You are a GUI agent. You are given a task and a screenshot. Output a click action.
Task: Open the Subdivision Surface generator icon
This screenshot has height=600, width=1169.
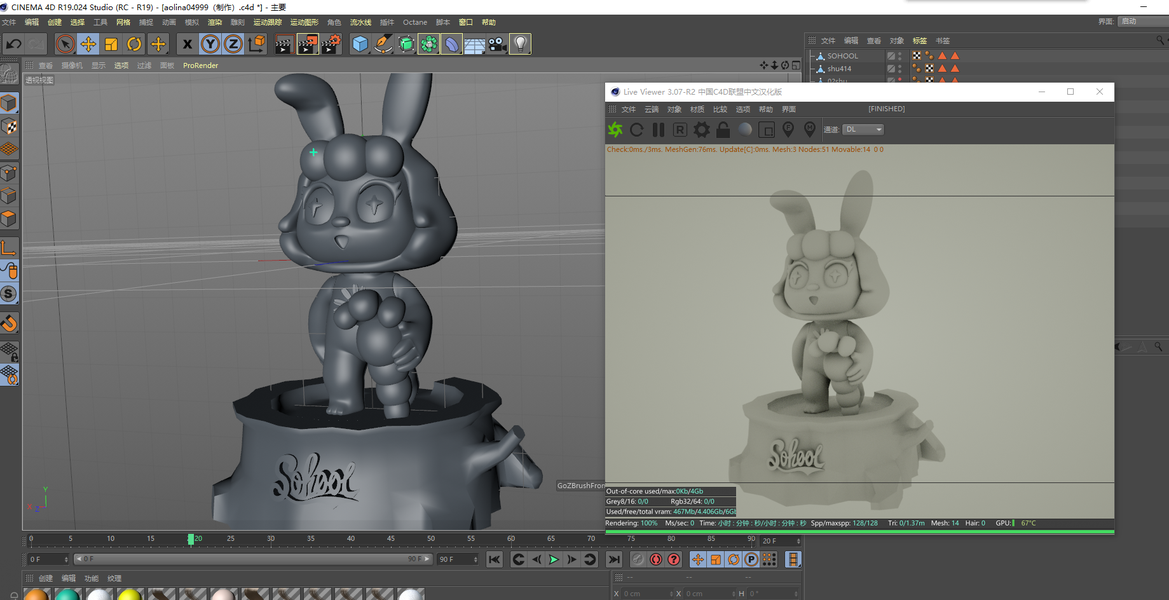pyautogui.click(x=406, y=44)
